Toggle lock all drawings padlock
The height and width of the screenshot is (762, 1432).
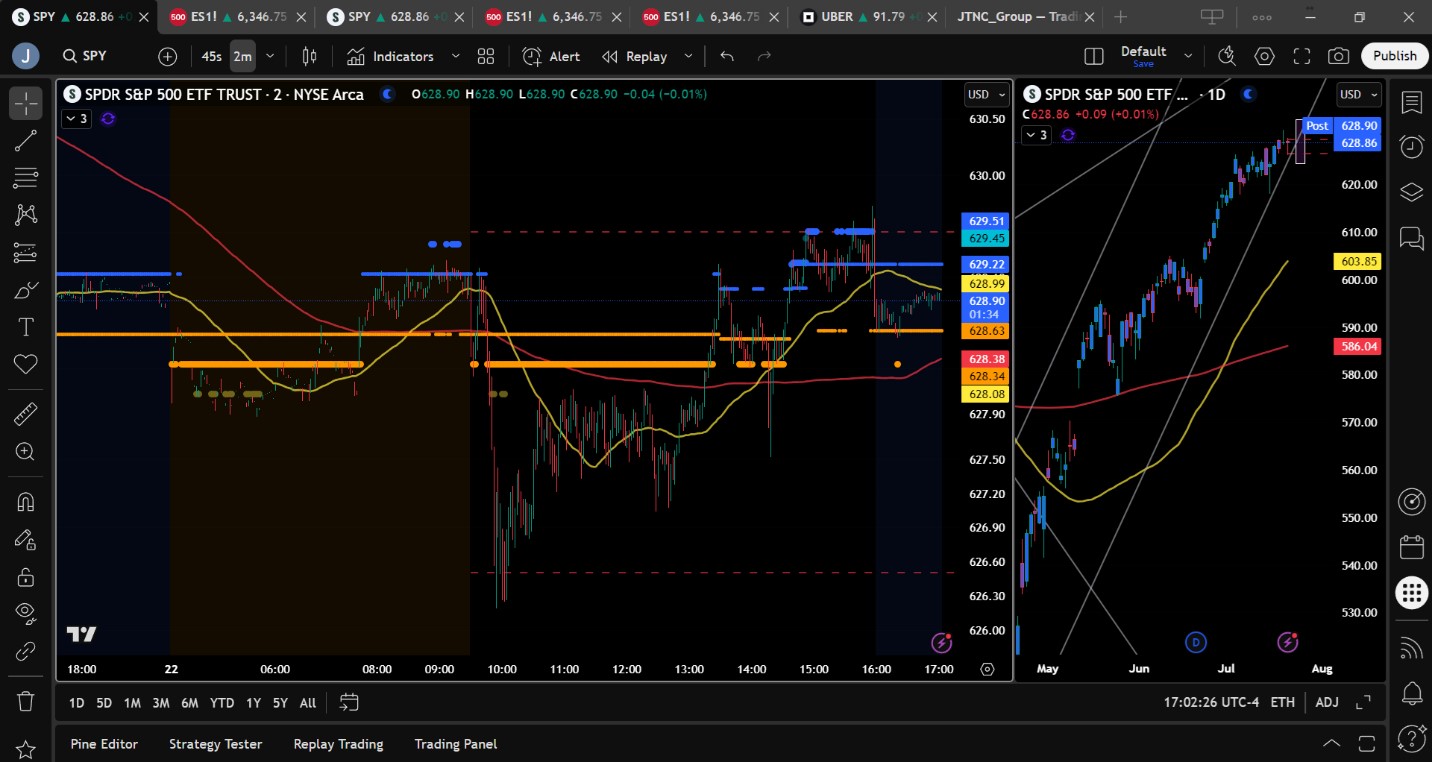tap(26, 576)
